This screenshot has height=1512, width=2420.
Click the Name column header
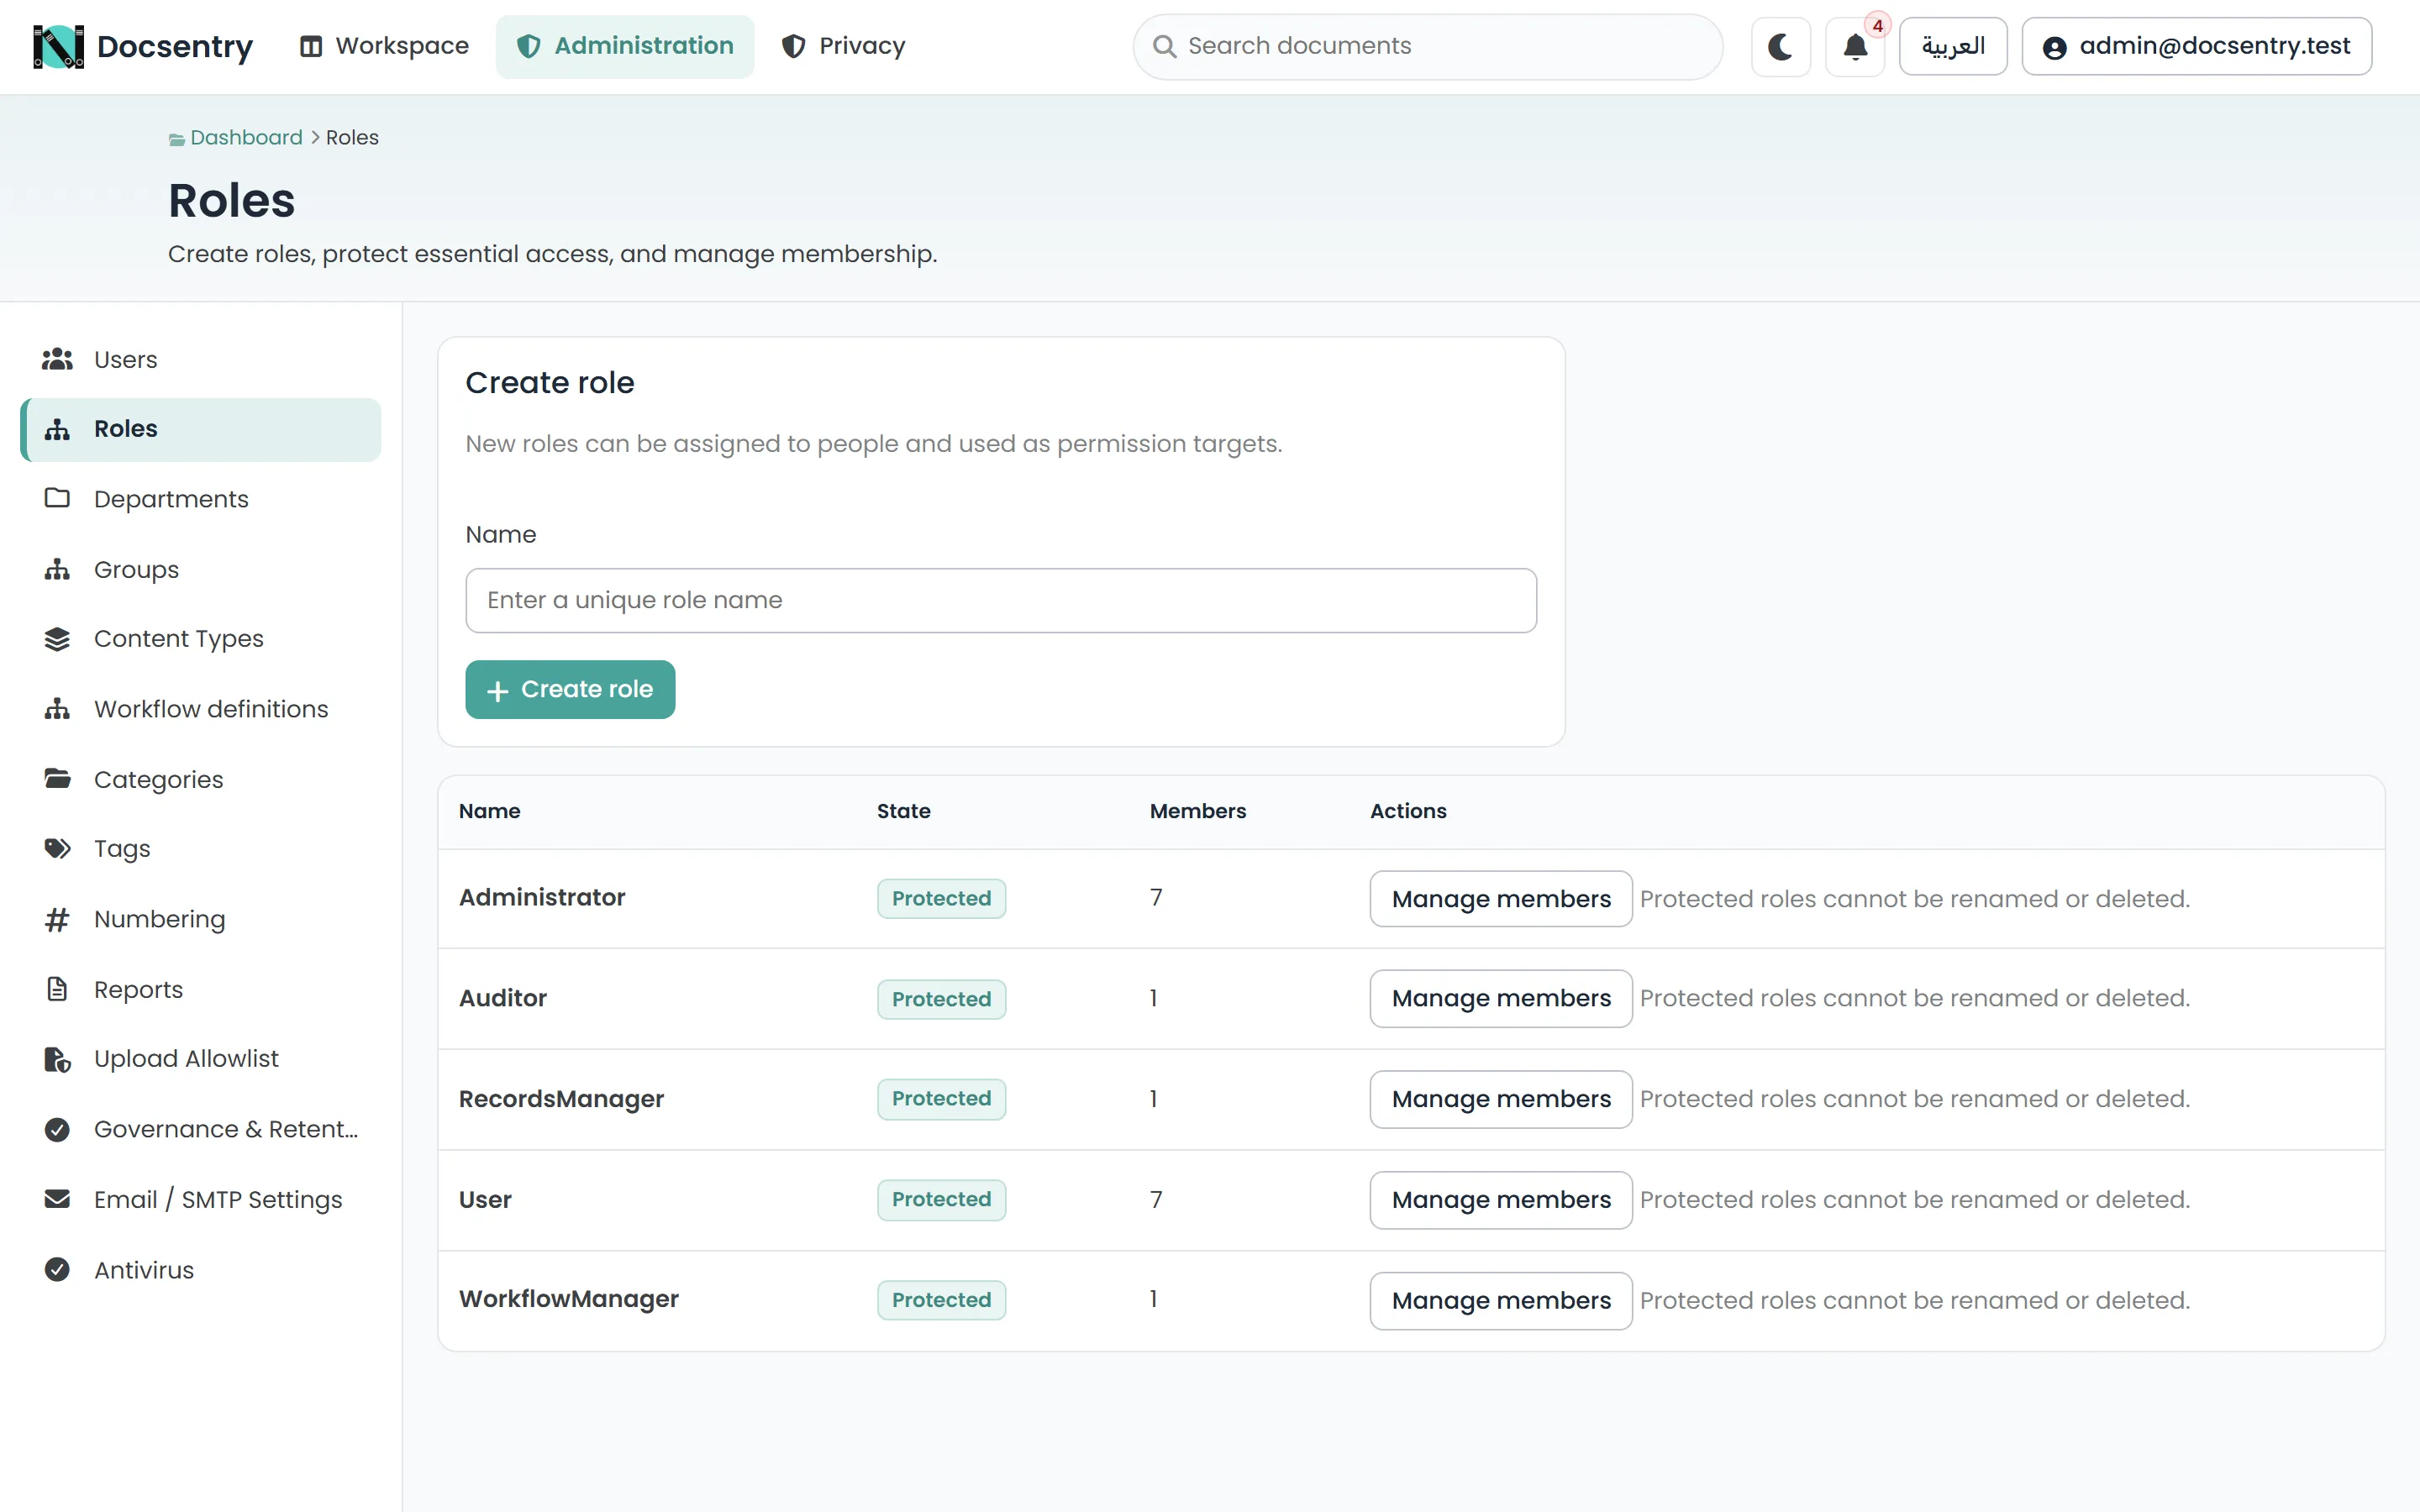coord(489,811)
